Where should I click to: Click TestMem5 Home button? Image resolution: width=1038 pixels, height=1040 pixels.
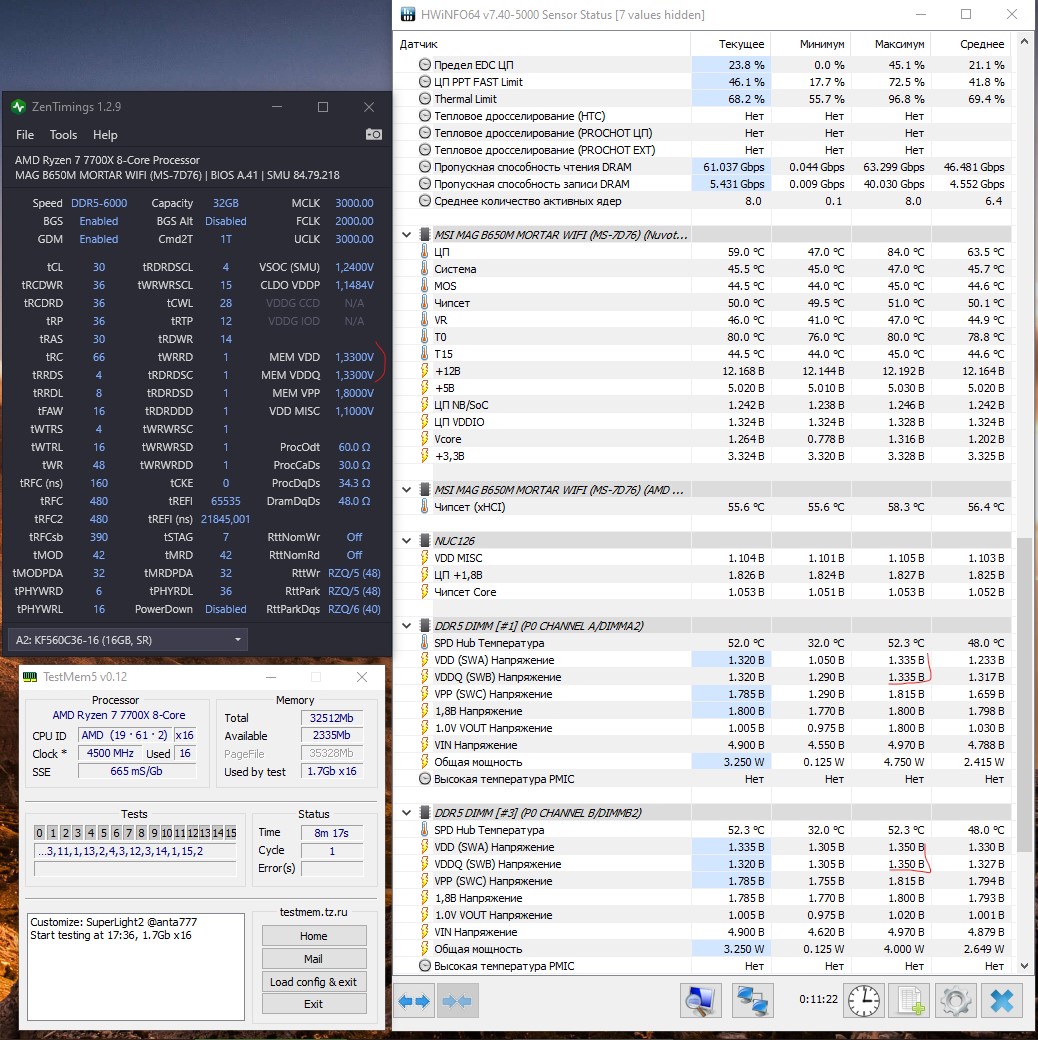coord(314,936)
